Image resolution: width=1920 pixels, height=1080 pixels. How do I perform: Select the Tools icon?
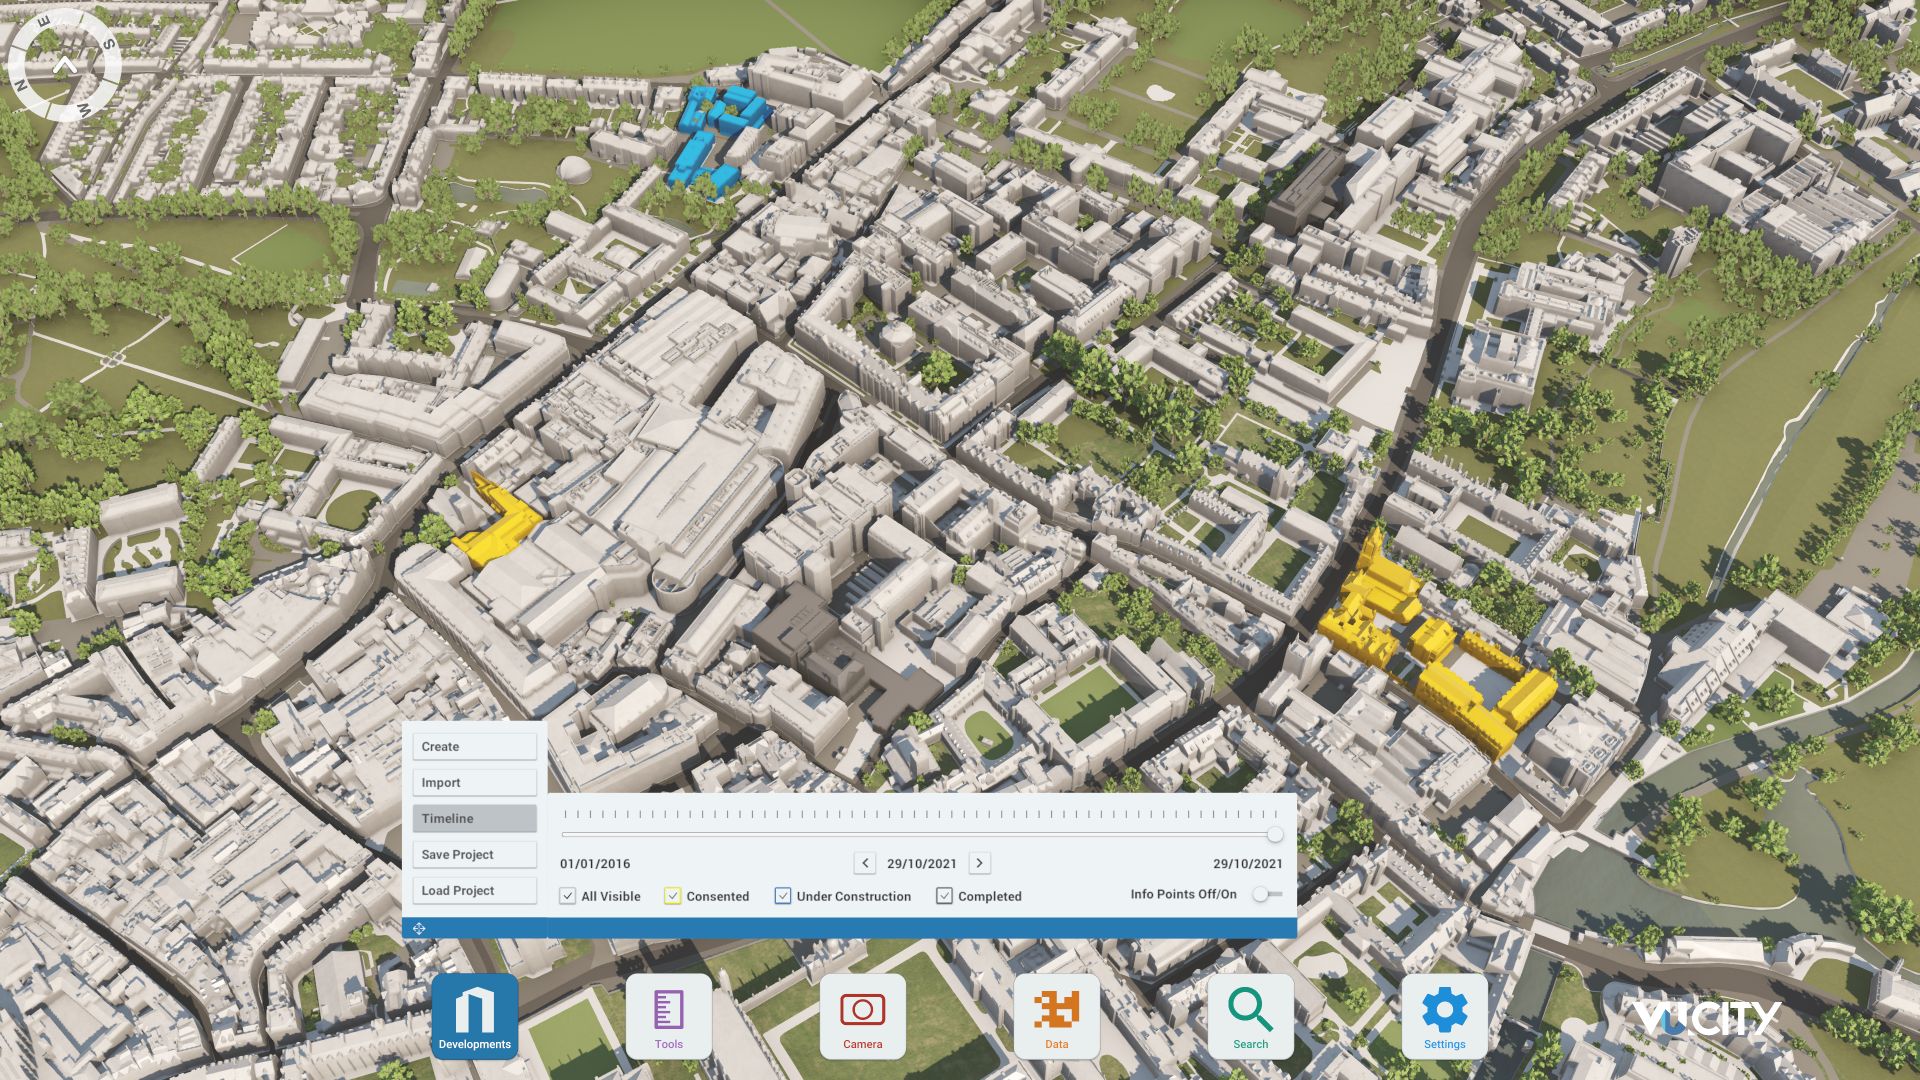pyautogui.click(x=668, y=1016)
